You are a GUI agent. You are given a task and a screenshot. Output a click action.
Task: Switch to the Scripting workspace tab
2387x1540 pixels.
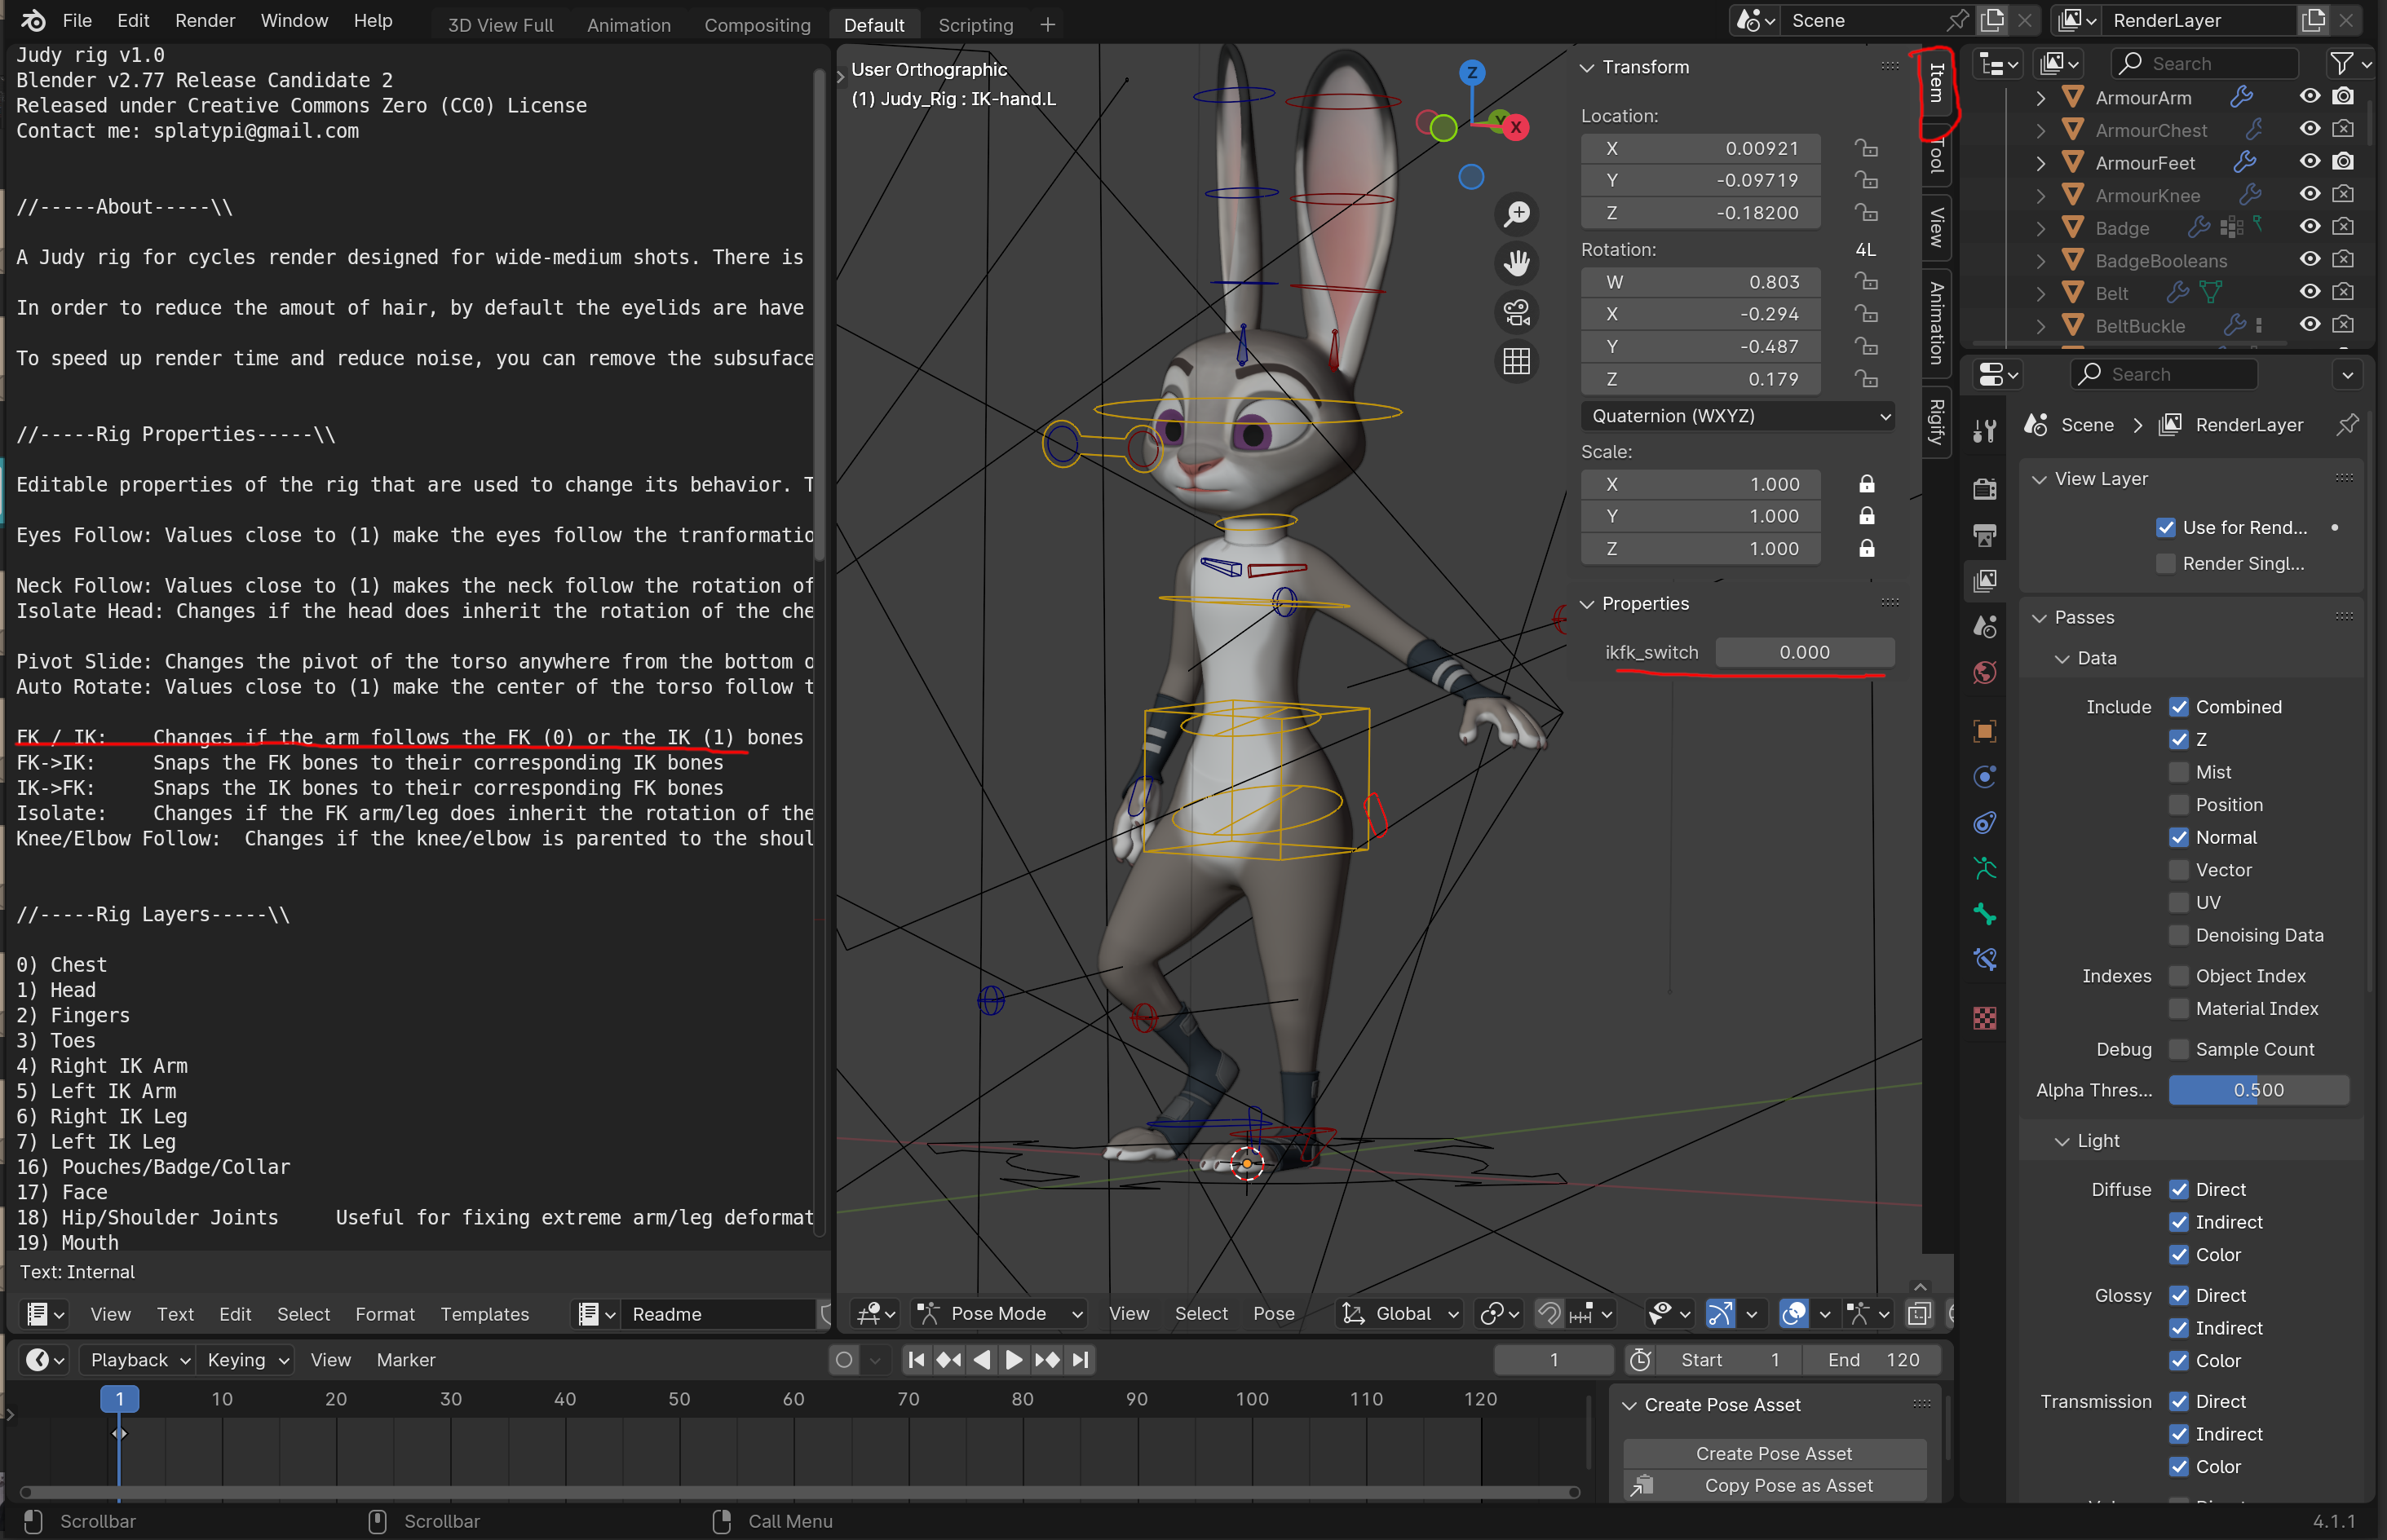[x=975, y=25]
